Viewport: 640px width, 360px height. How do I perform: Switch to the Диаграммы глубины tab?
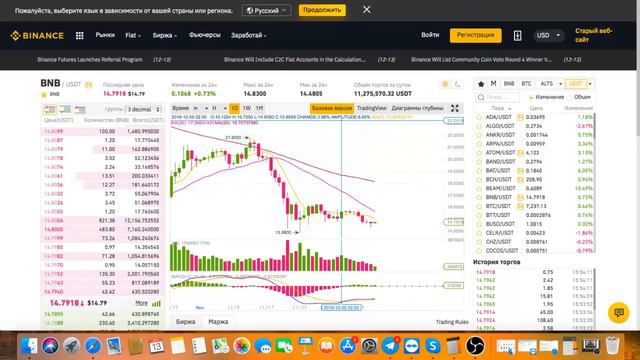417,108
